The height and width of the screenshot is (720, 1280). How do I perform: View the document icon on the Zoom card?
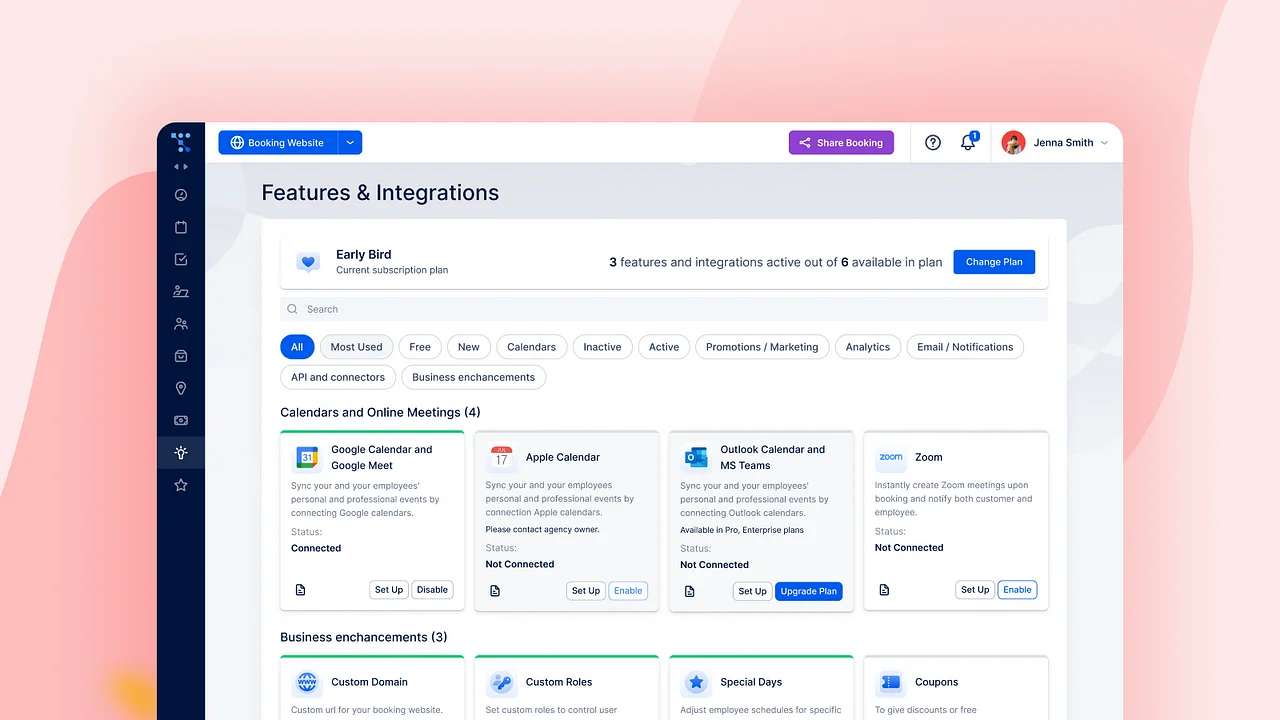click(884, 589)
